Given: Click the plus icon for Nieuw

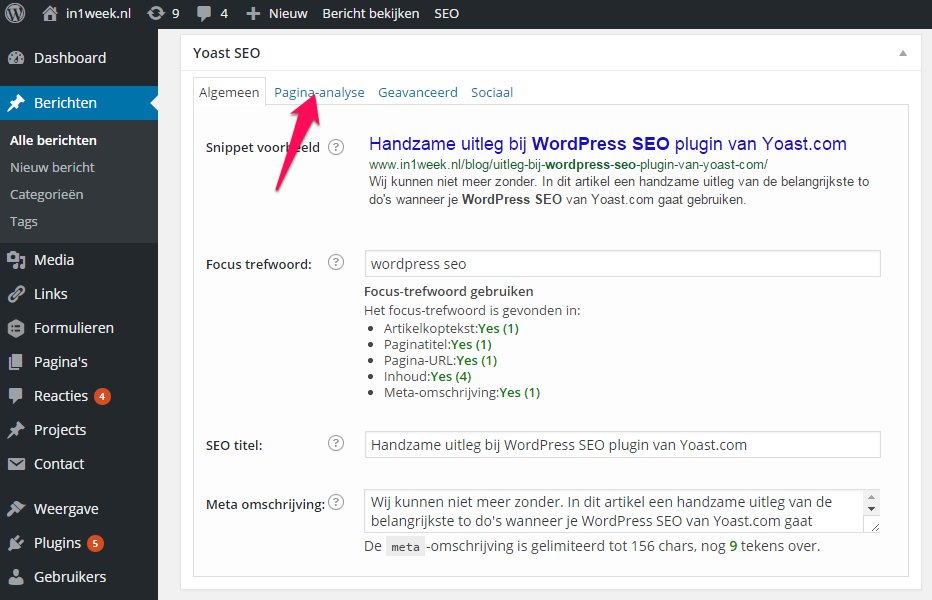Looking at the screenshot, I should (253, 13).
